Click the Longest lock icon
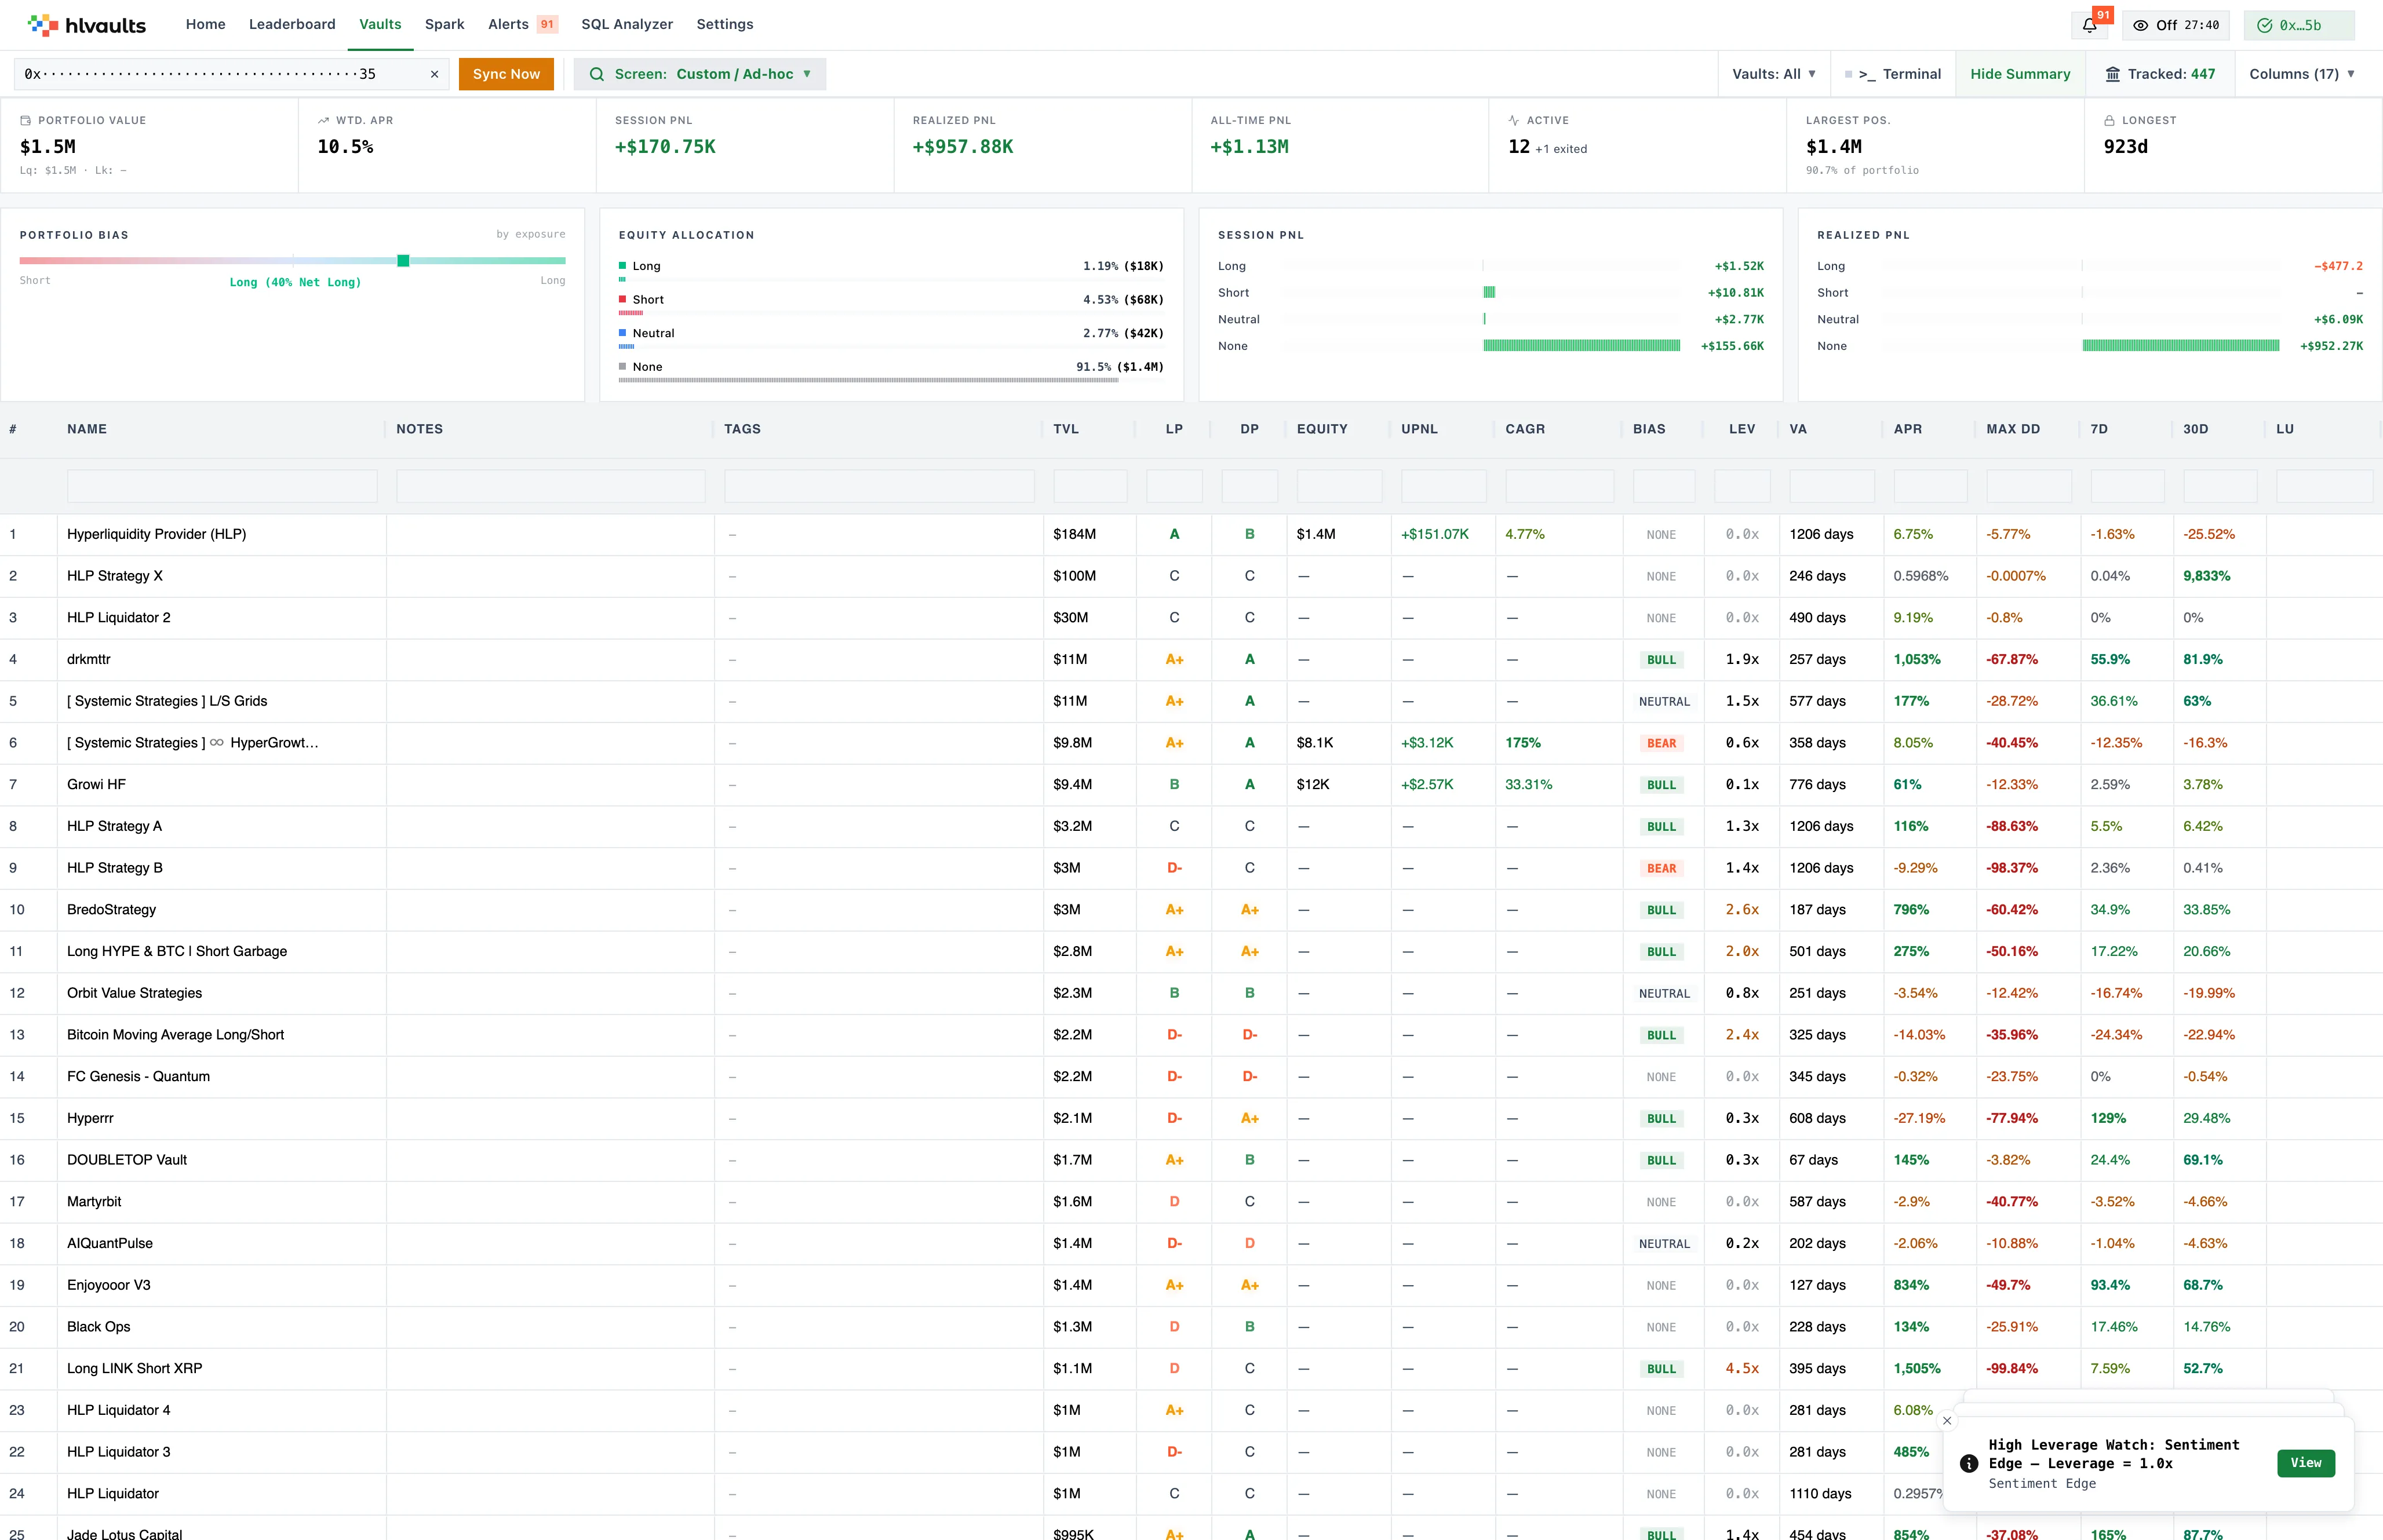 click(x=2109, y=120)
